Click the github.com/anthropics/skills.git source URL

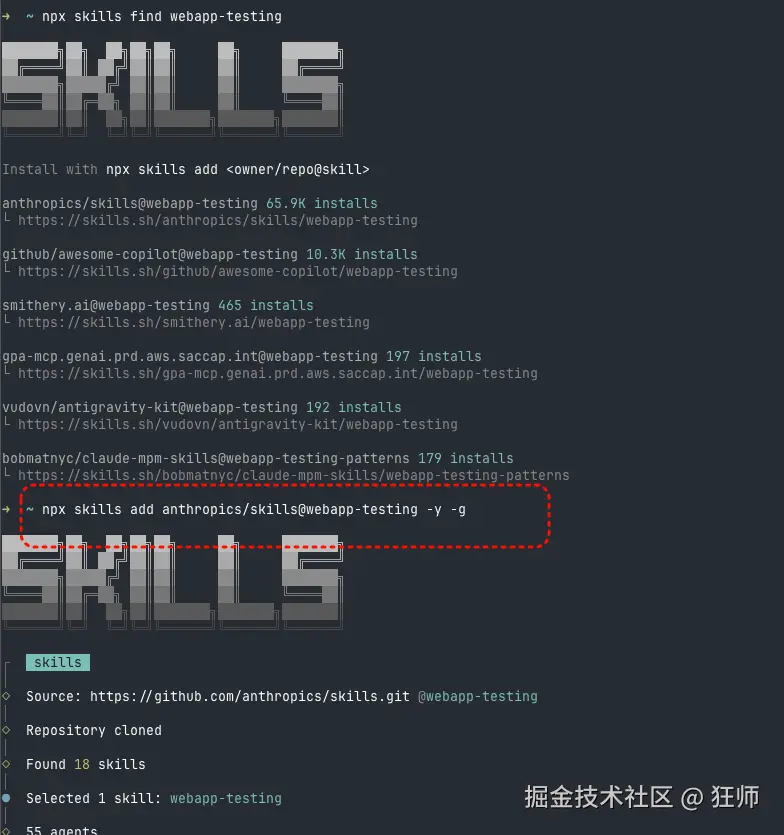[x=250, y=697]
